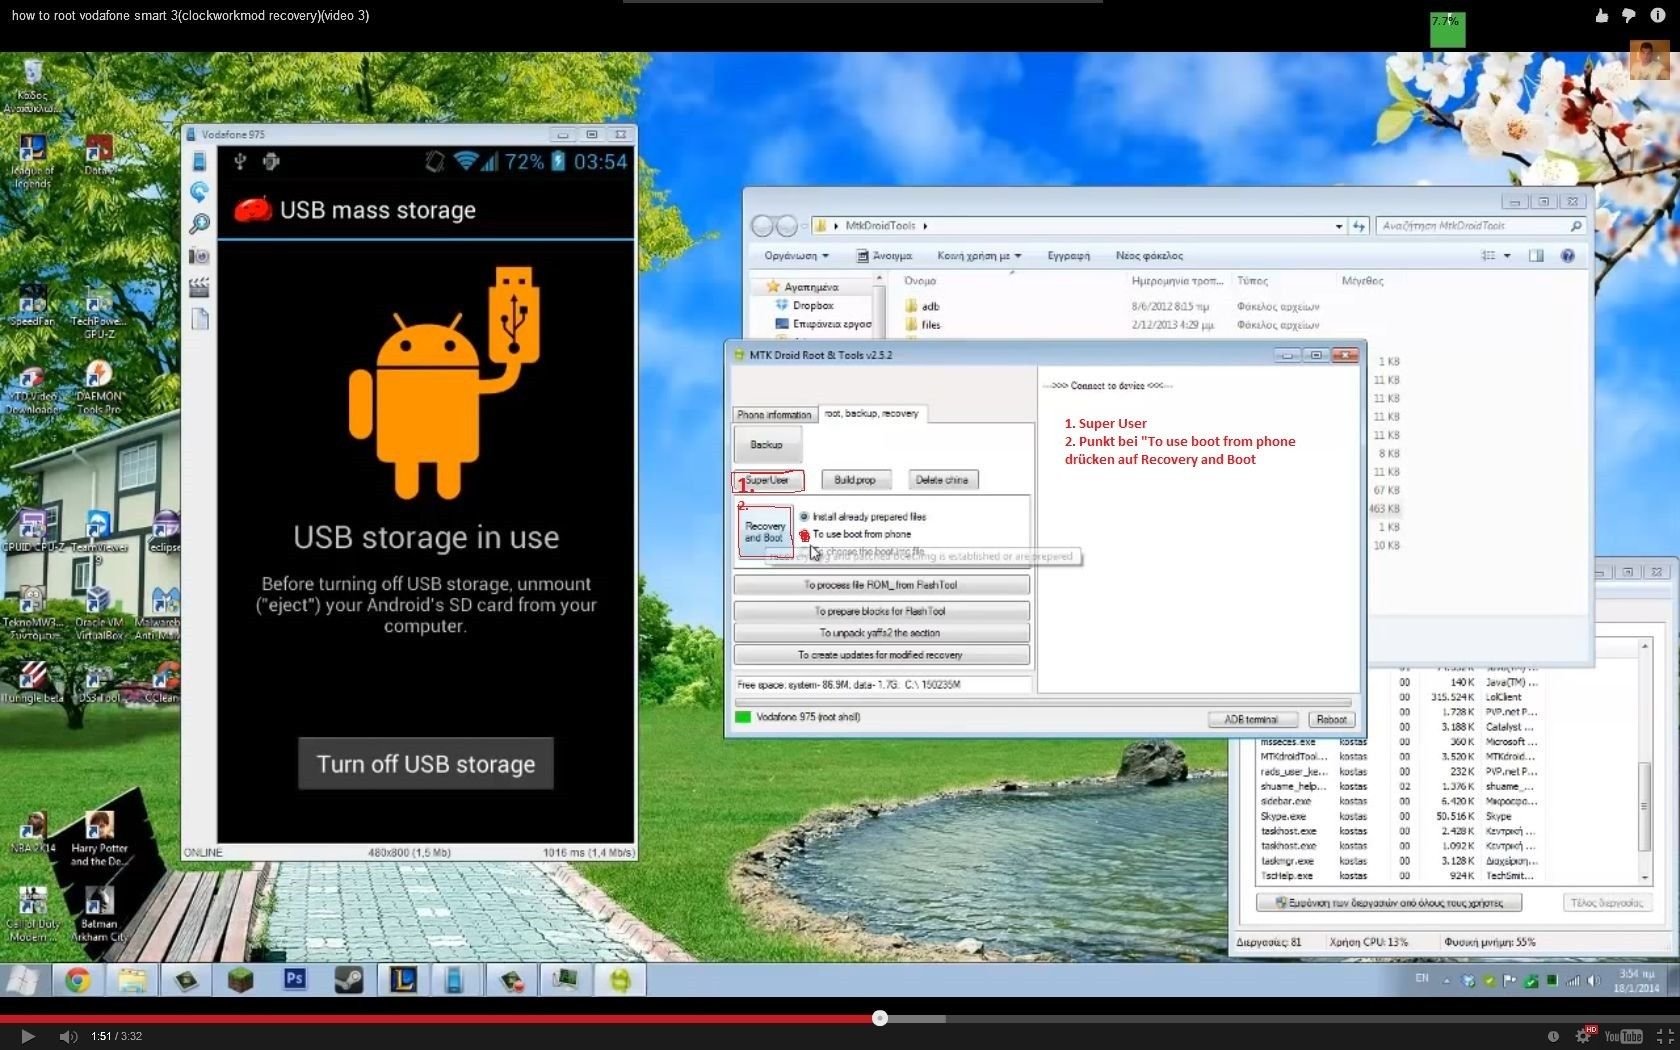Viewport: 1680px width, 1050px height.
Task: Open video info icon at top right
Action: (x=1658, y=15)
